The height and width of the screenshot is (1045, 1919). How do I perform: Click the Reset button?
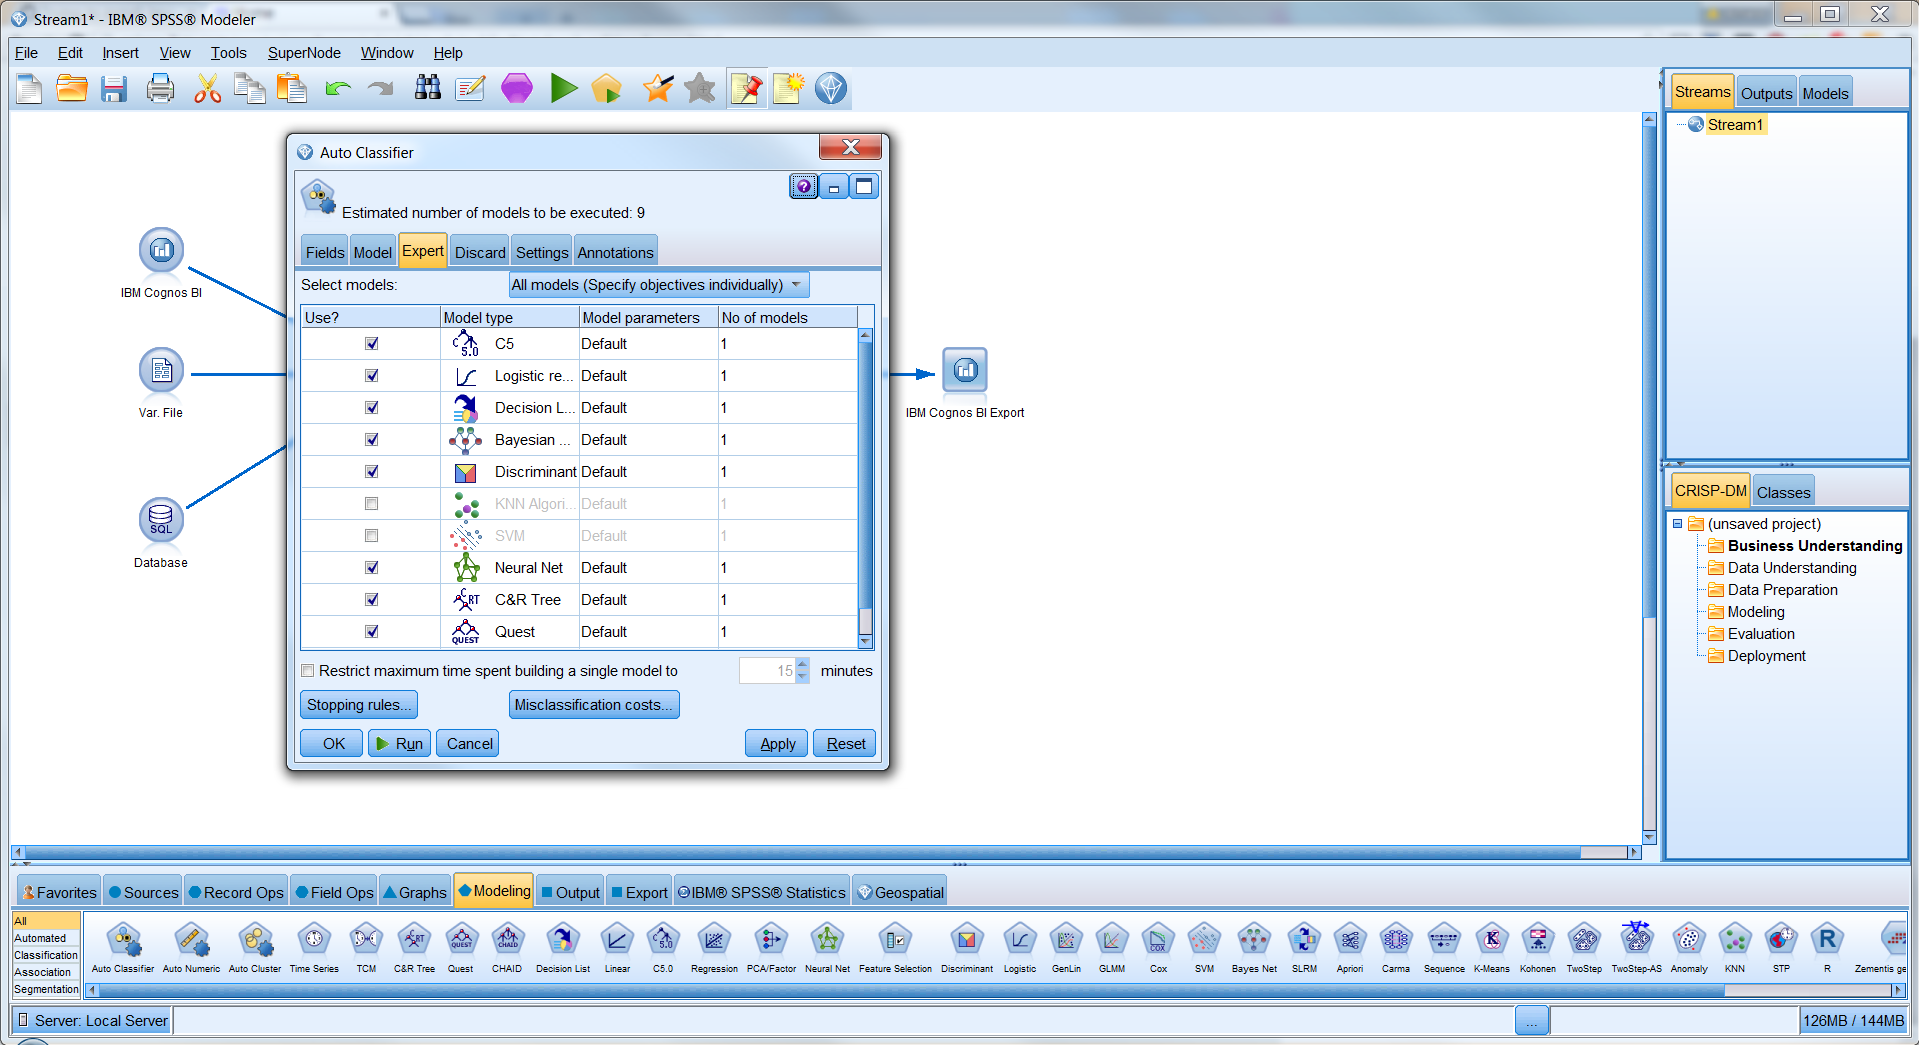point(845,744)
